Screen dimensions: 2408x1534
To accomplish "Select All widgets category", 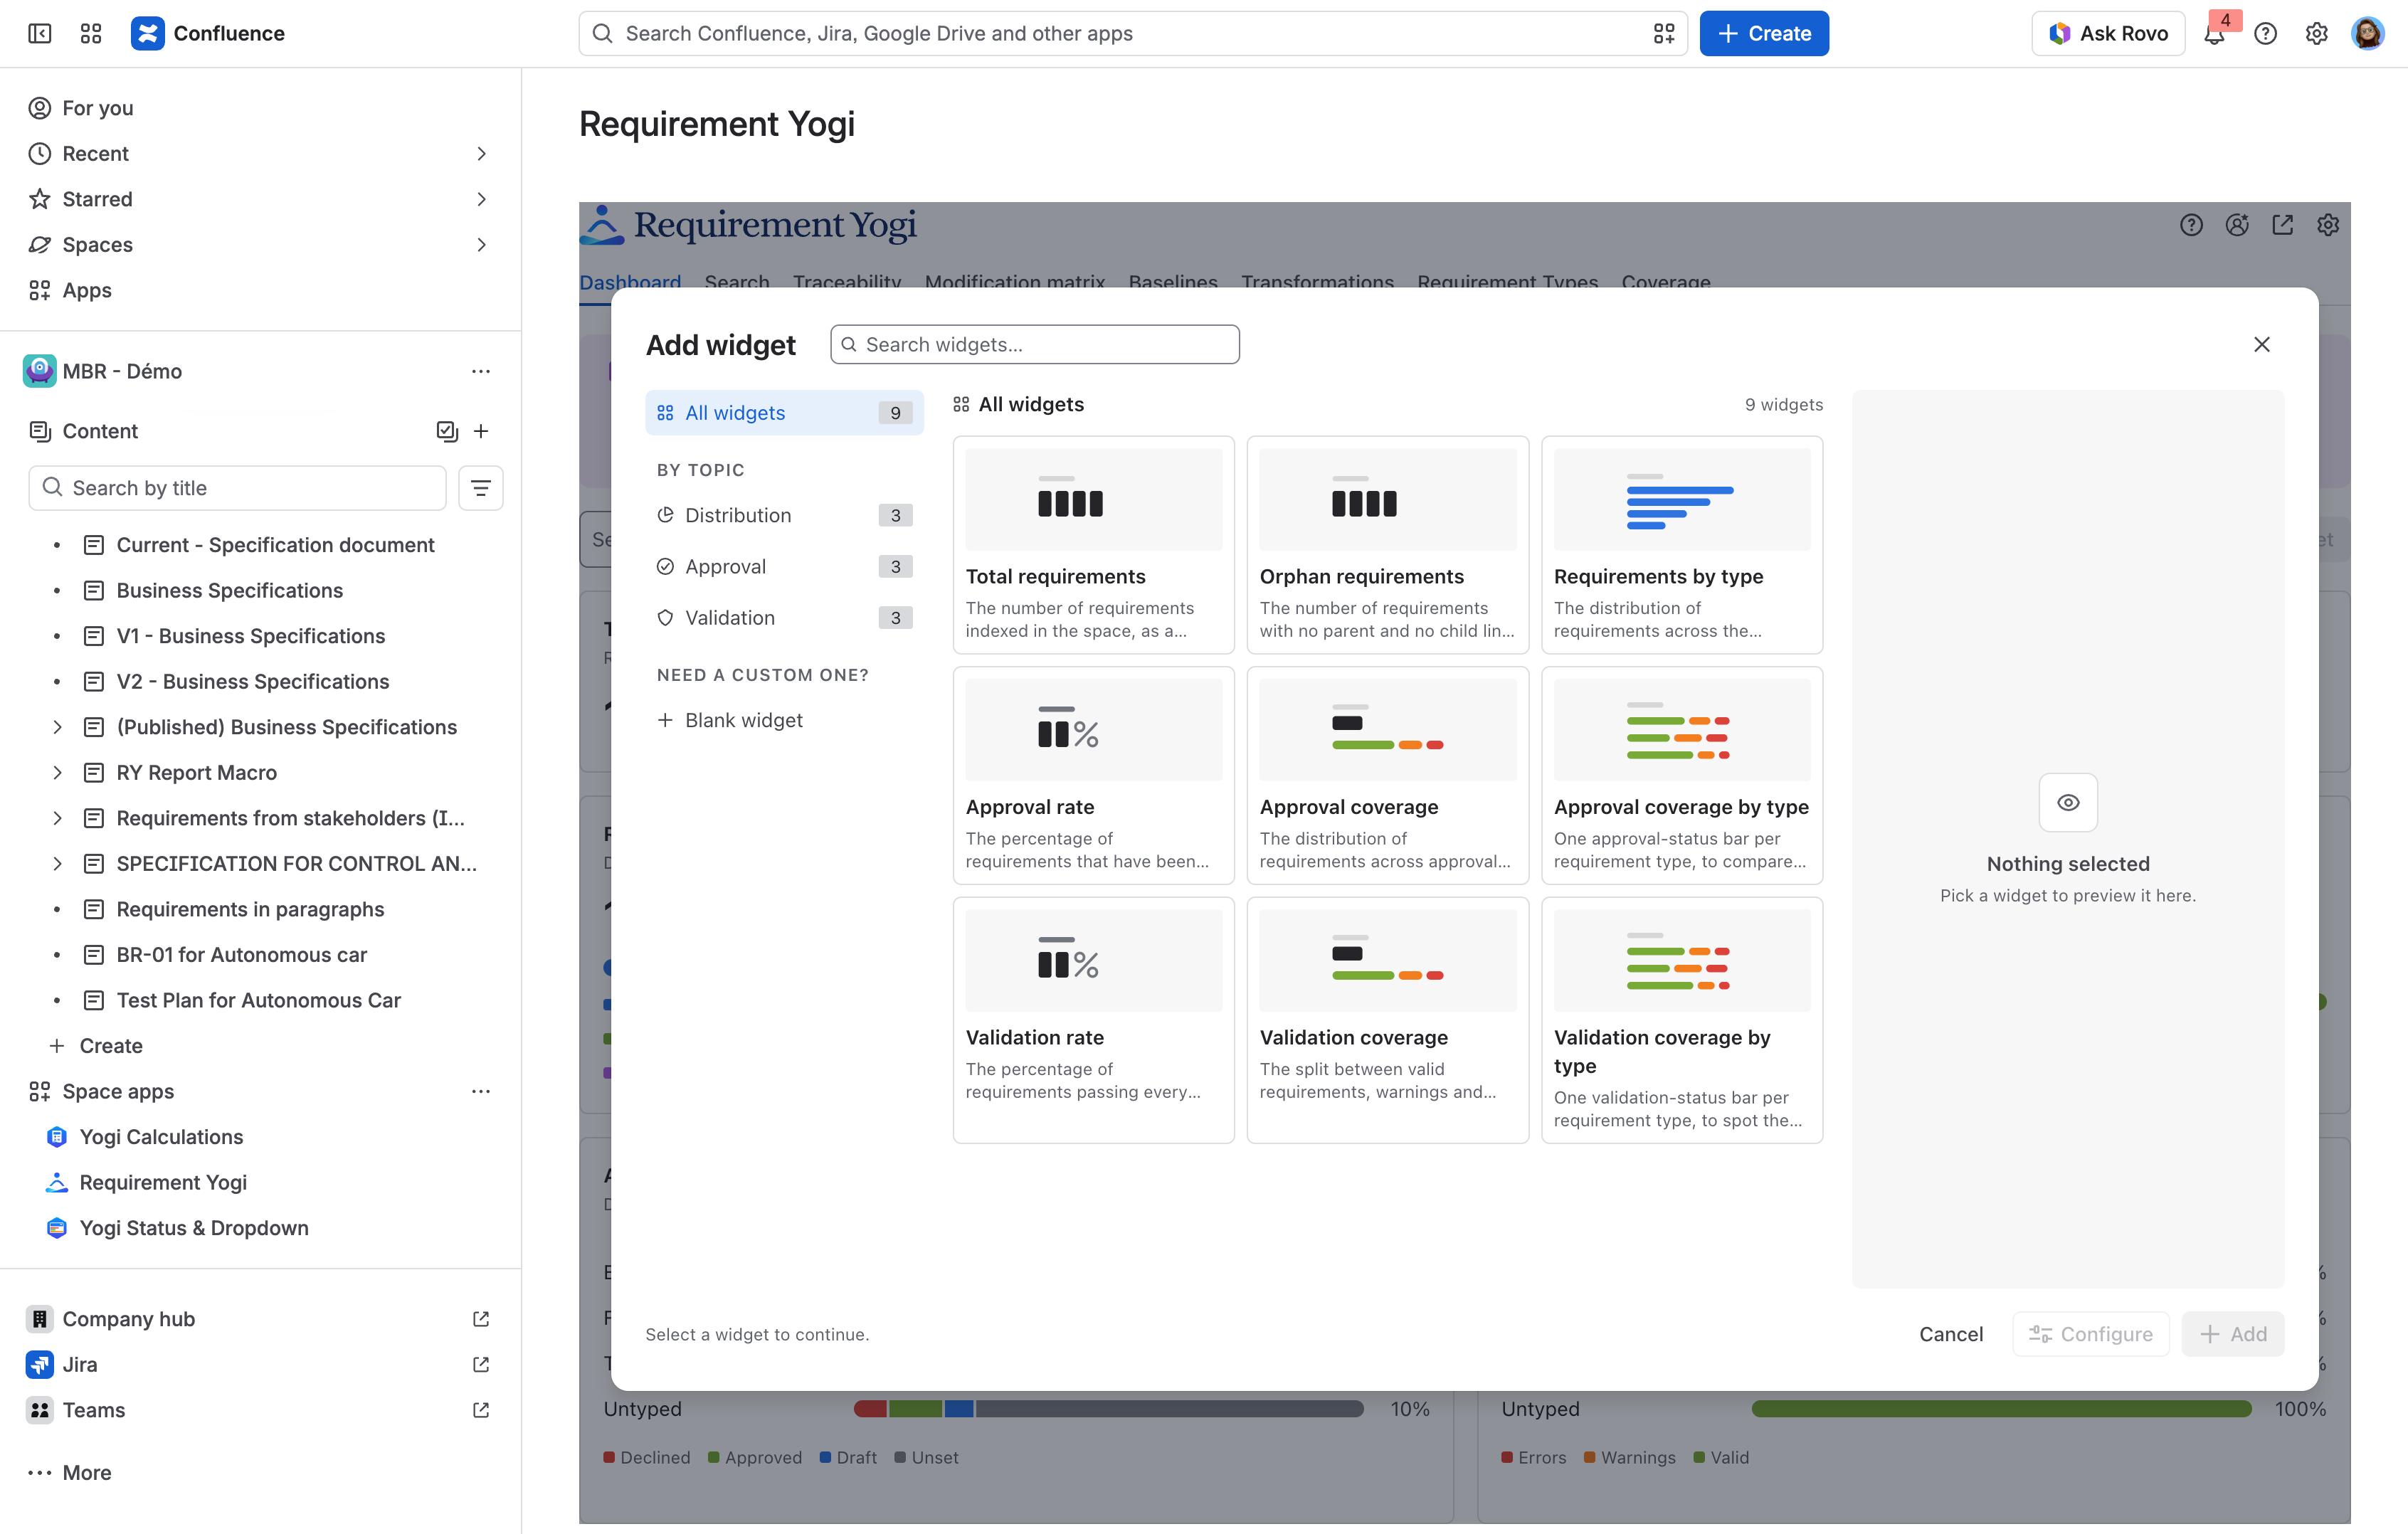I will (x=784, y=413).
